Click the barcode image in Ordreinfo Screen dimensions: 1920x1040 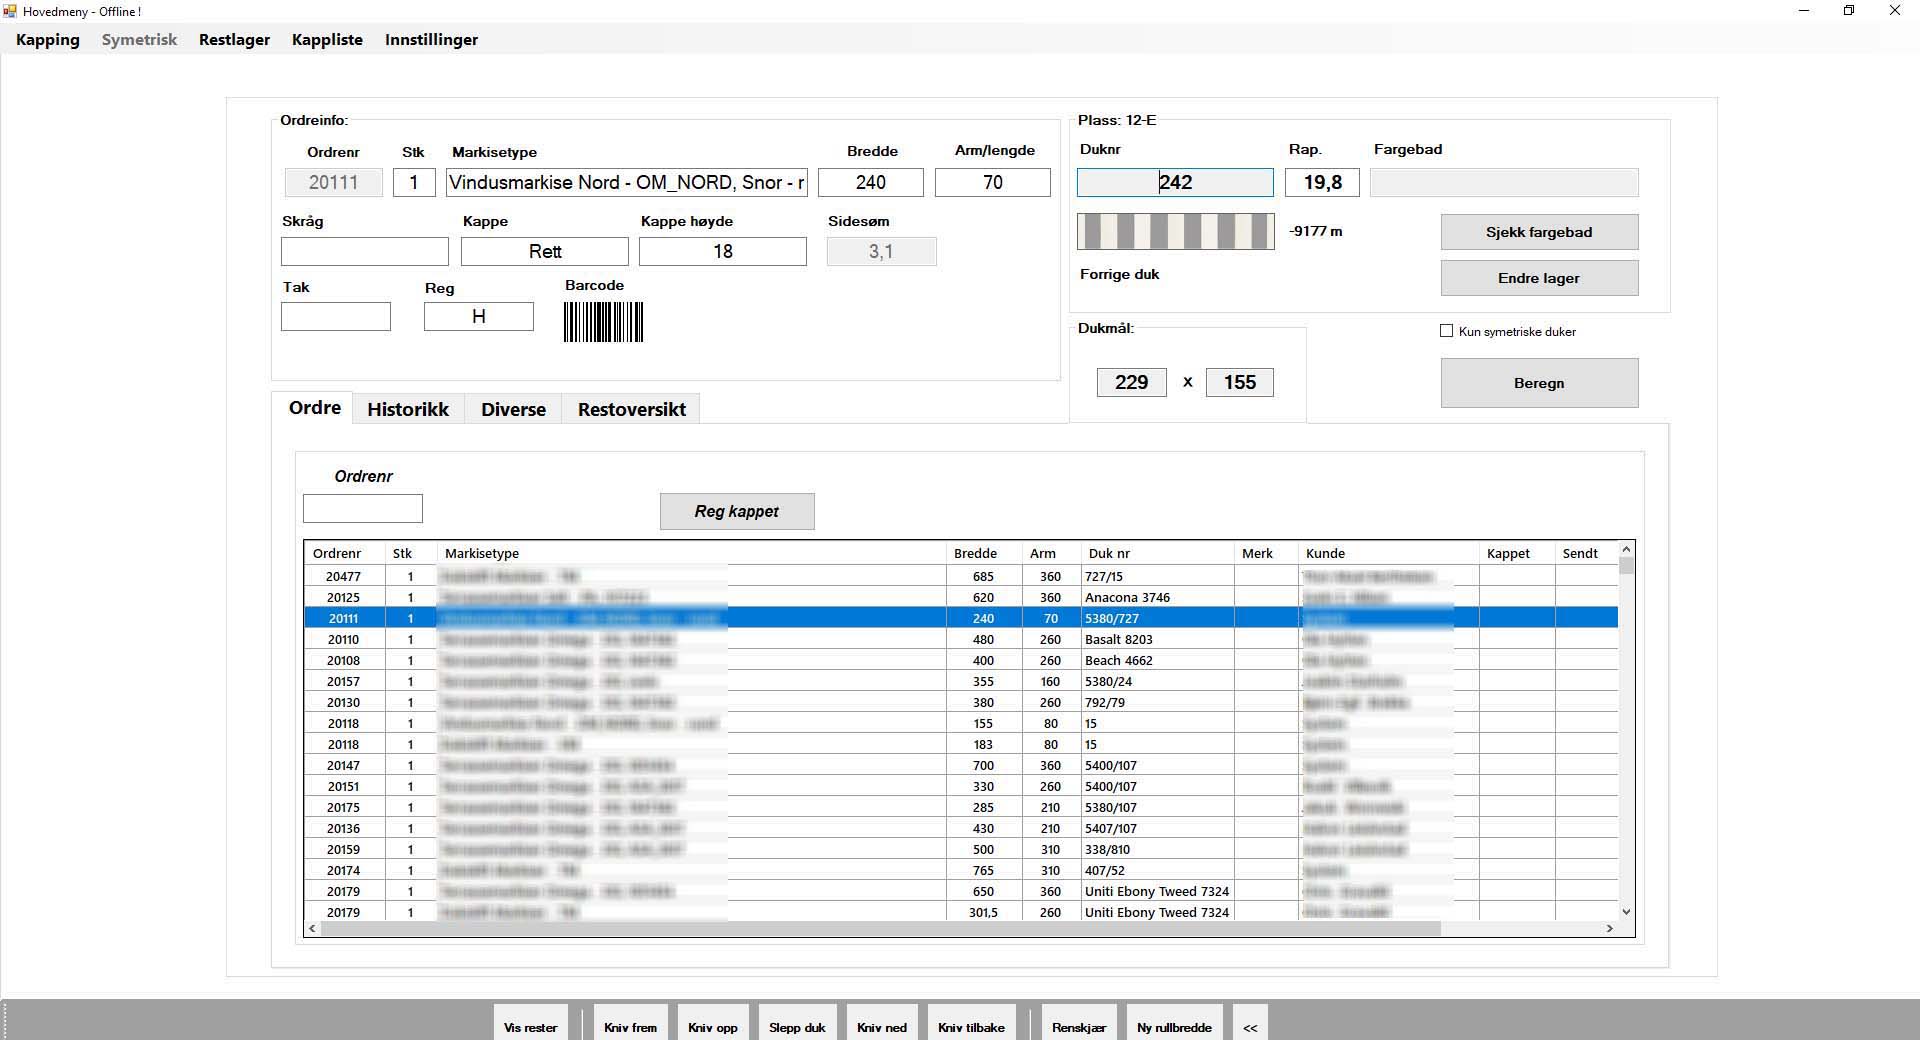point(603,322)
